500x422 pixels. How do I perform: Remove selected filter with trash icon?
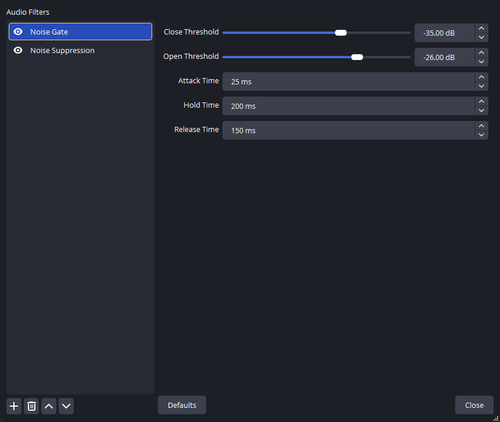(32, 406)
